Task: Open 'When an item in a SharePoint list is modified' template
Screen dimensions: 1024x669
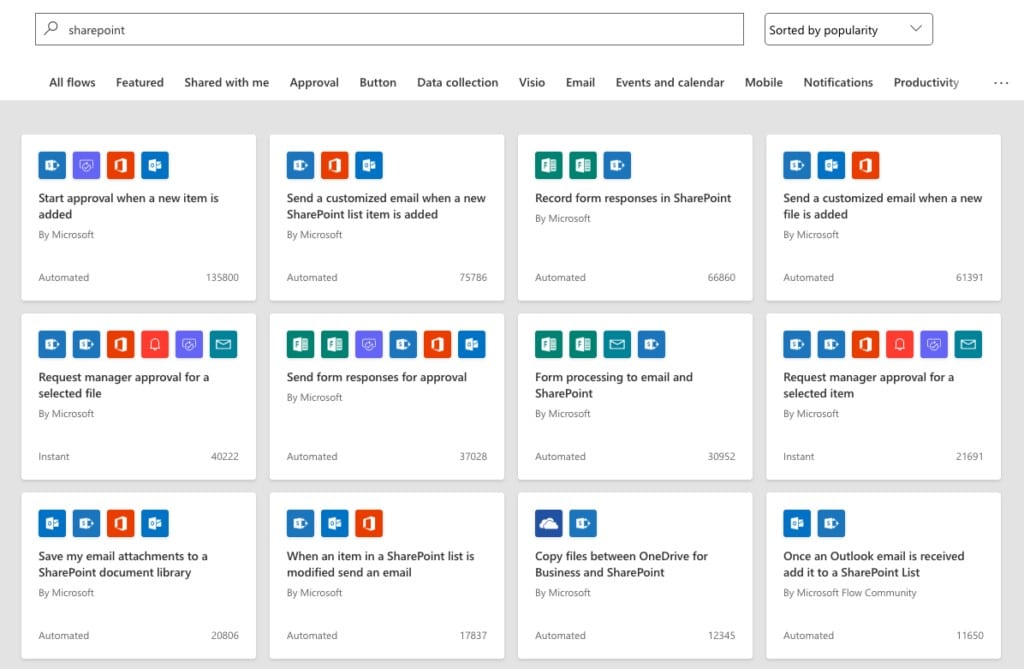Action: (380, 564)
